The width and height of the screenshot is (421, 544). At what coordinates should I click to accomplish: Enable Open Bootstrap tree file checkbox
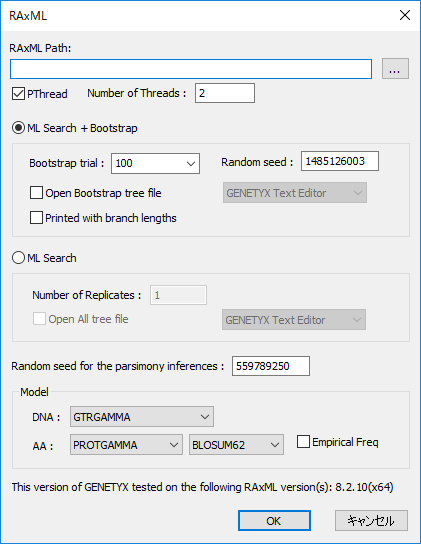[36, 193]
